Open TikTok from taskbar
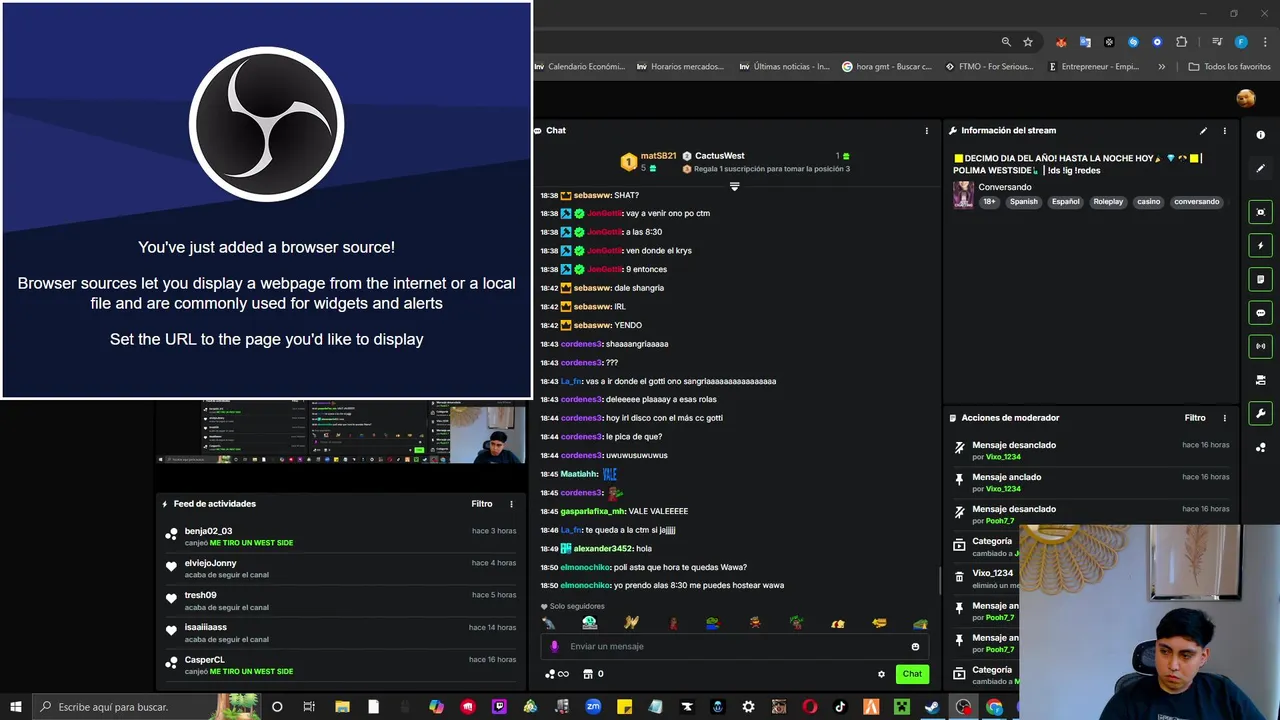Viewport: 1280px width, 720px height. pos(840,707)
